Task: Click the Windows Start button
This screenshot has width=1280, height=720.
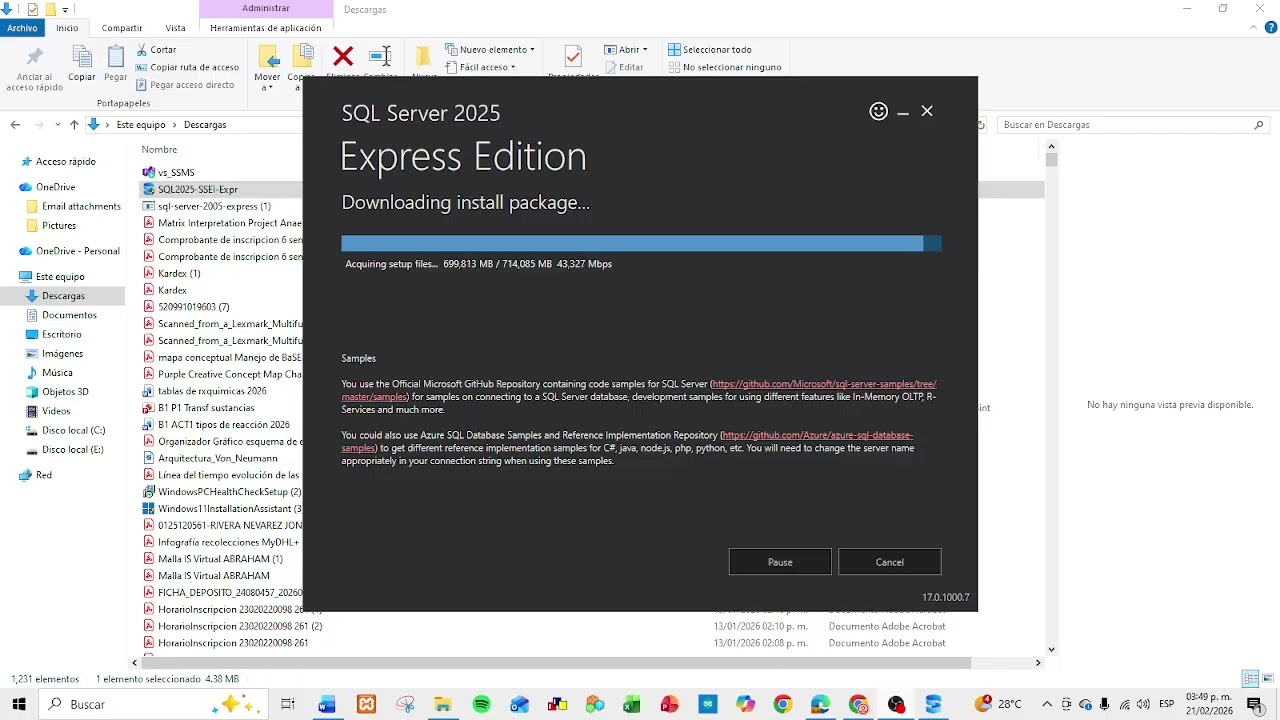Action: (19, 704)
